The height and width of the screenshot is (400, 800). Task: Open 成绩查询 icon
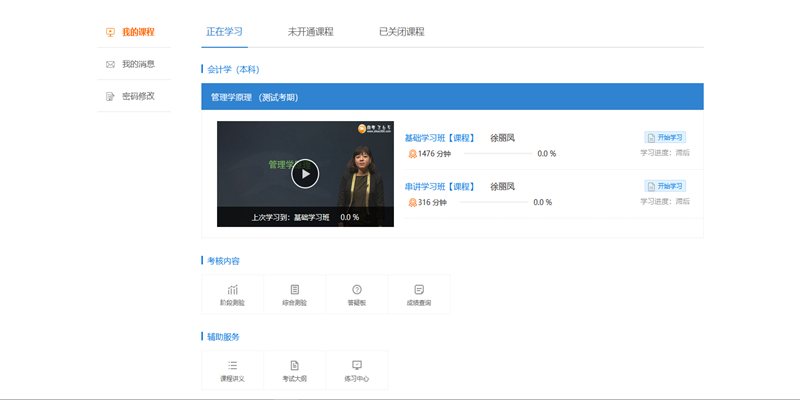click(419, 290)
